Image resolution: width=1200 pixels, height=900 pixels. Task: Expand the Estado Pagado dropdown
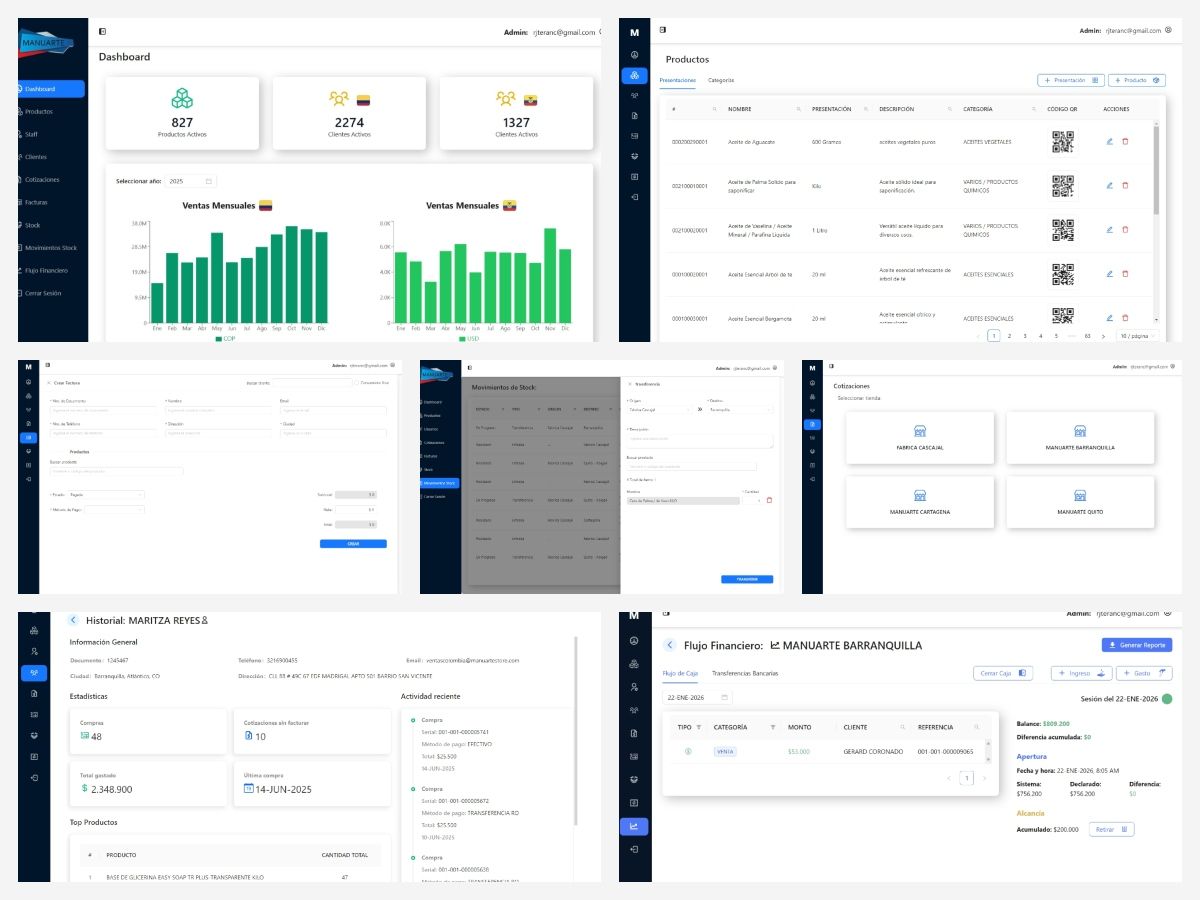click(x=106, y=494)
